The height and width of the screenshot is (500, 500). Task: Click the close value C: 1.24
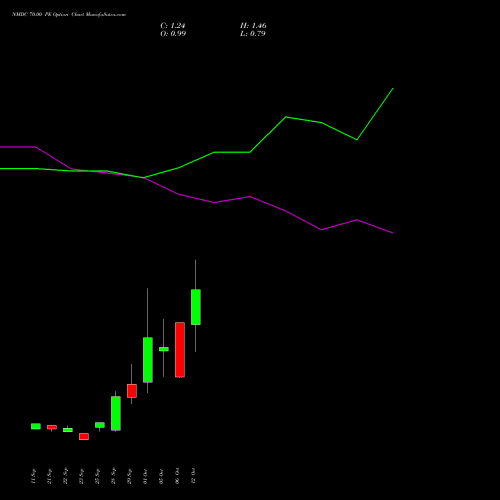pos(173,26)
